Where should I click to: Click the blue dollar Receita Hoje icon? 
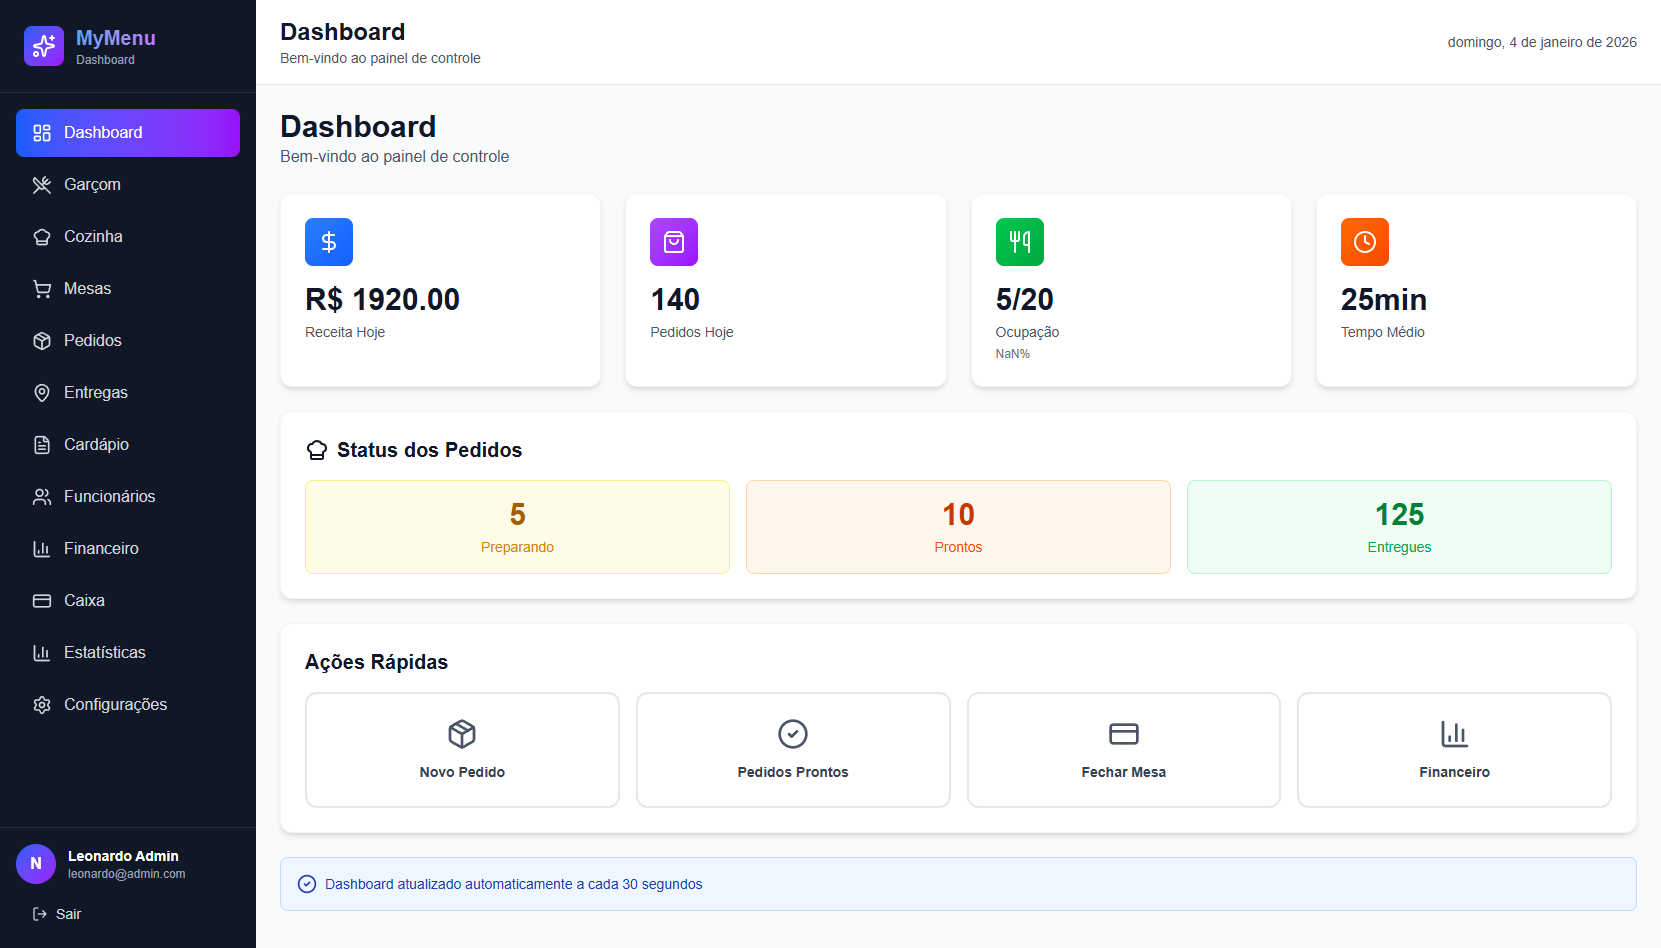329,242
